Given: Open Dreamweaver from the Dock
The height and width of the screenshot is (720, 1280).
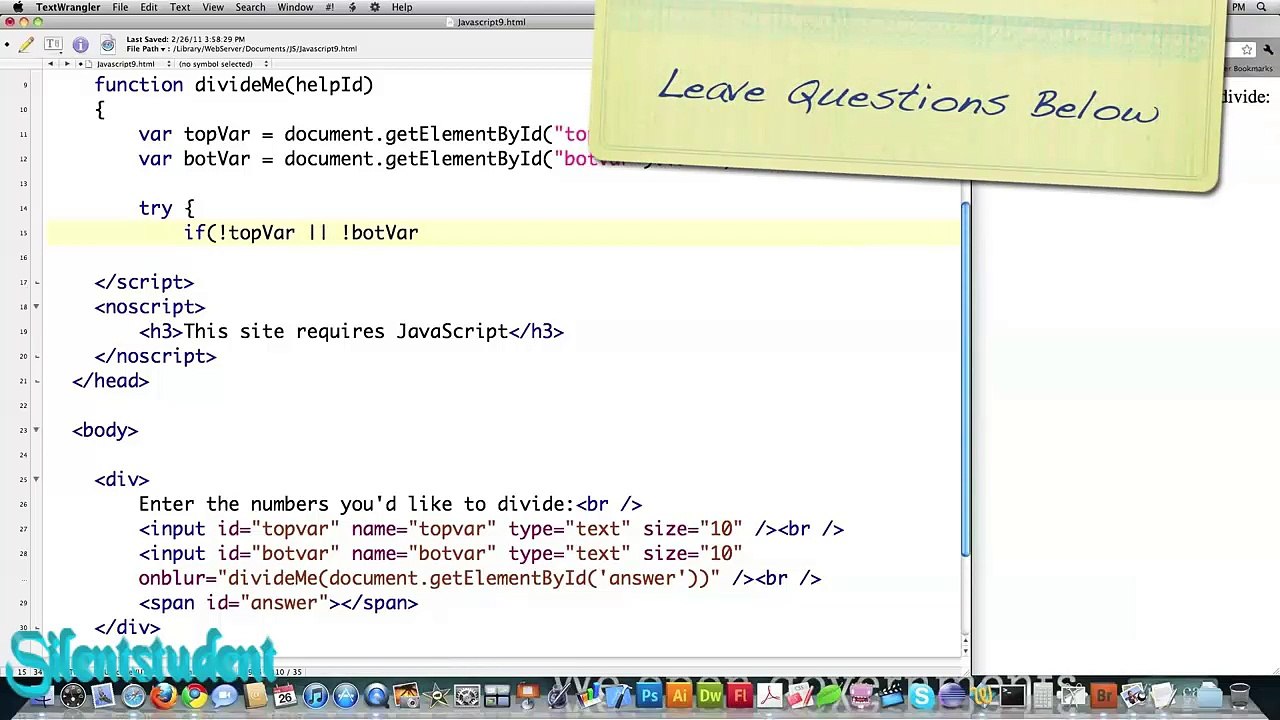Looking at the screenshot, I should coord(710,696).
